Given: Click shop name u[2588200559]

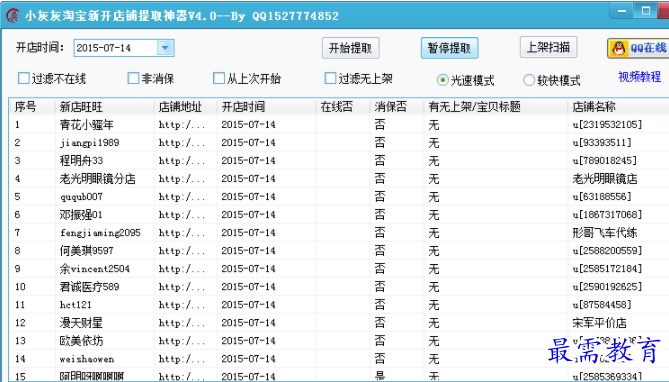Looking at the screenshot, I should [607, 251].
